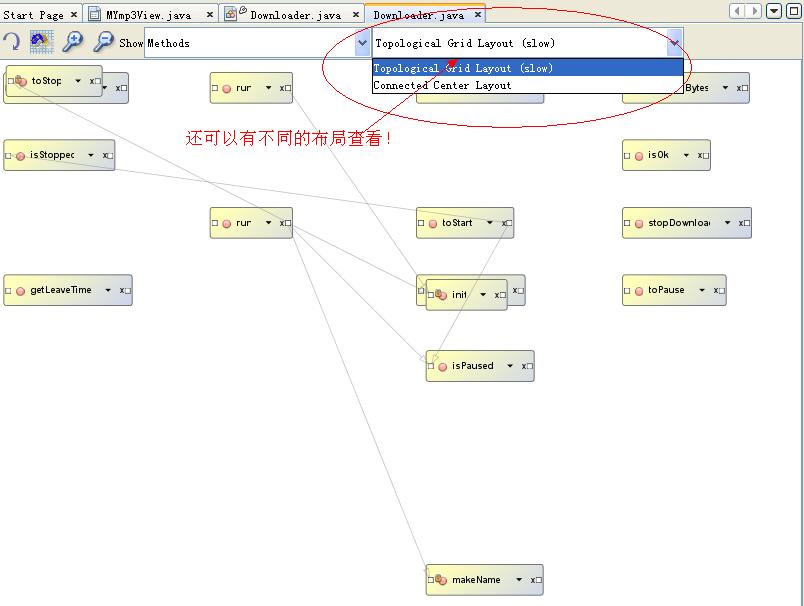
Task: Close the MYmp3View.java tab
Action: click(x=210, y=14)
